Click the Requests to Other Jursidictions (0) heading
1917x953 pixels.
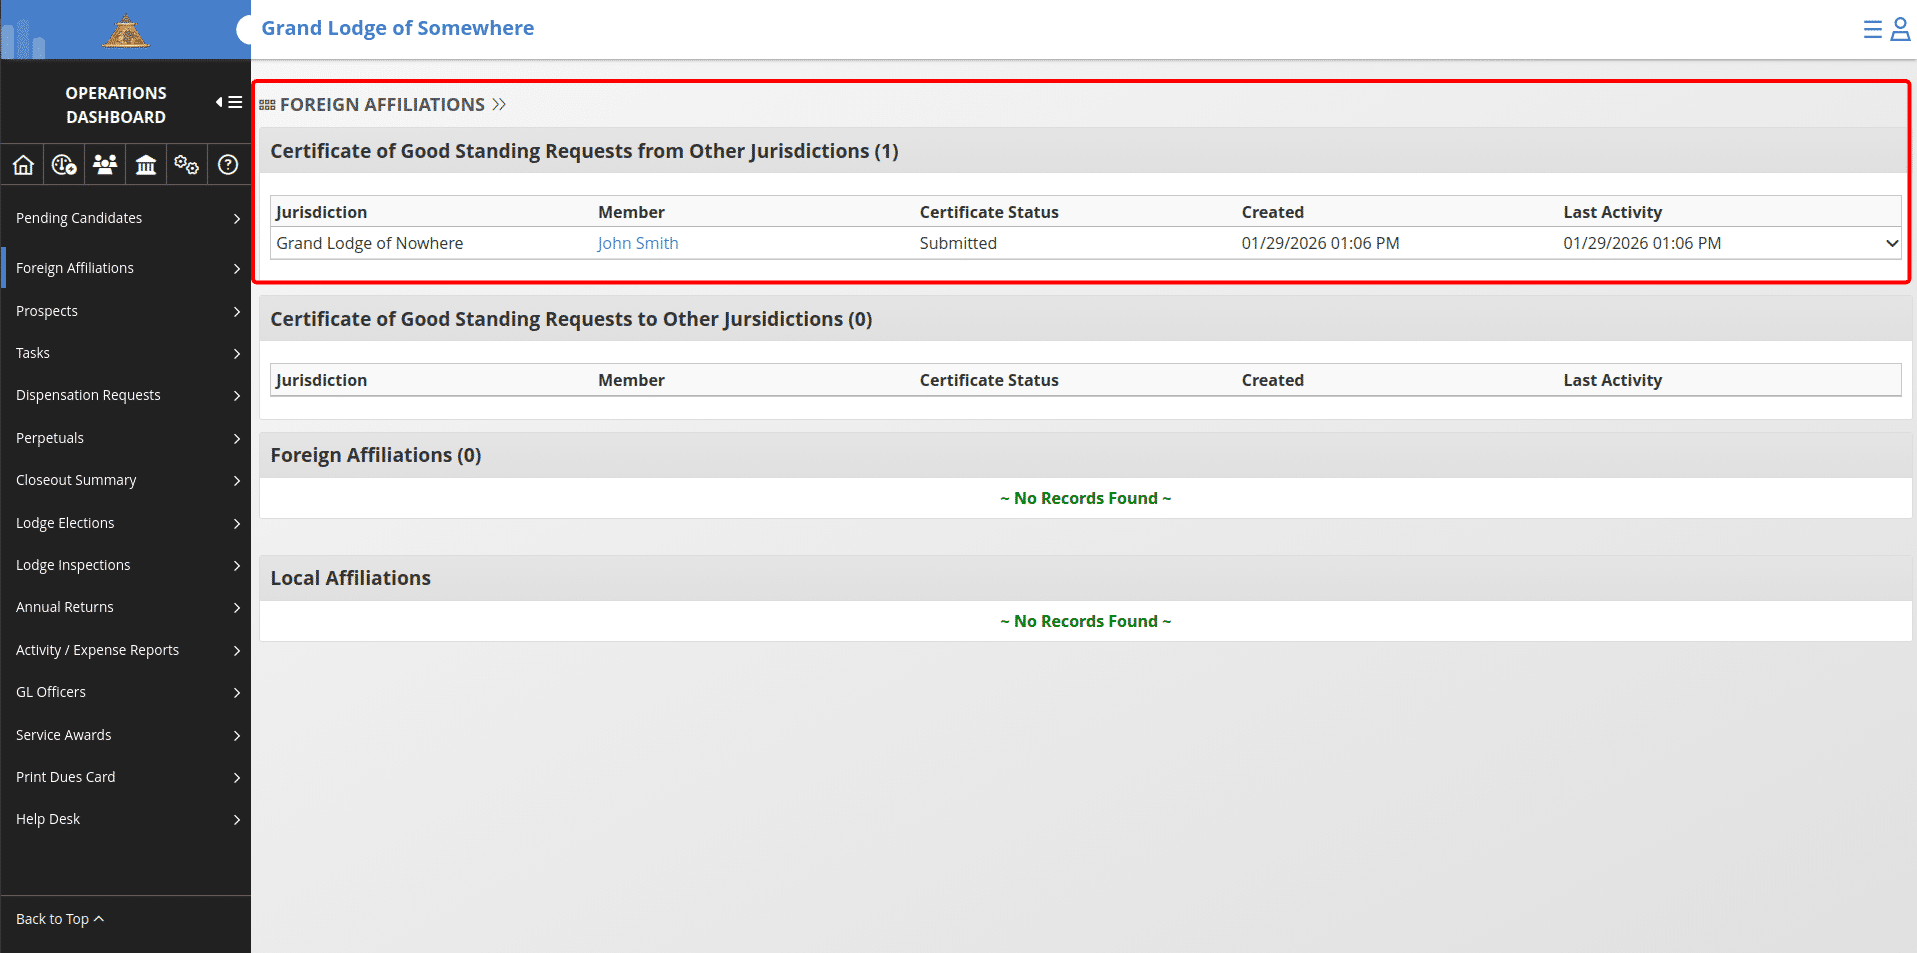[x=571, y=319]
